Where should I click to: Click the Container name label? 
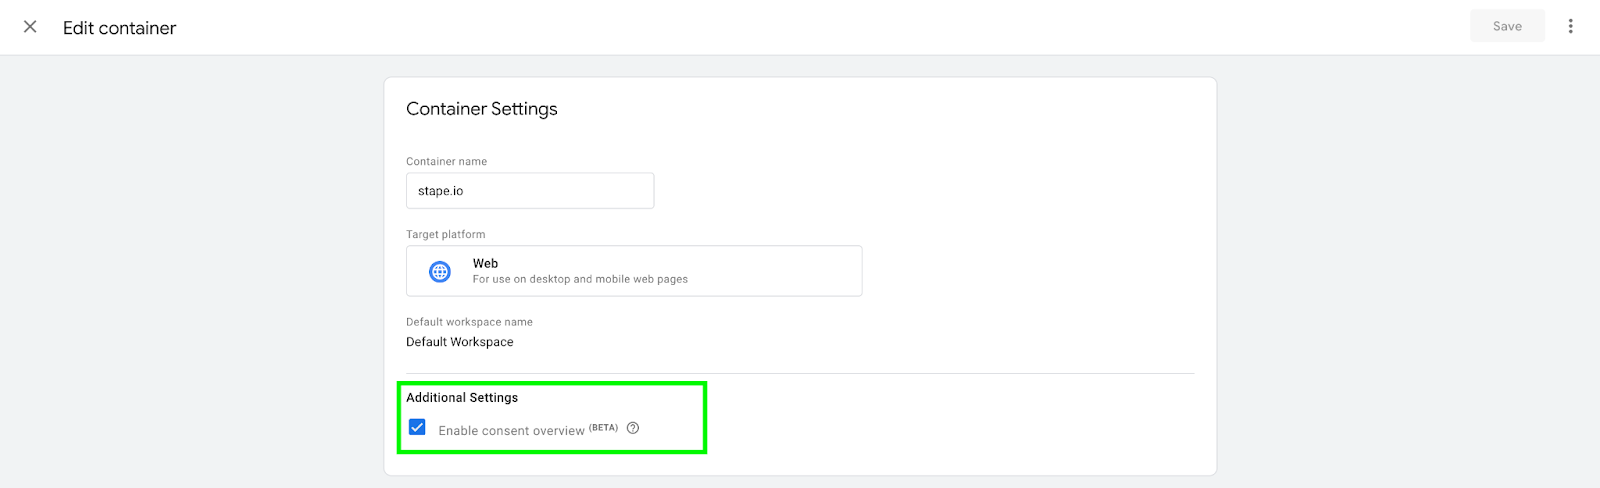(x=446, y=161)
